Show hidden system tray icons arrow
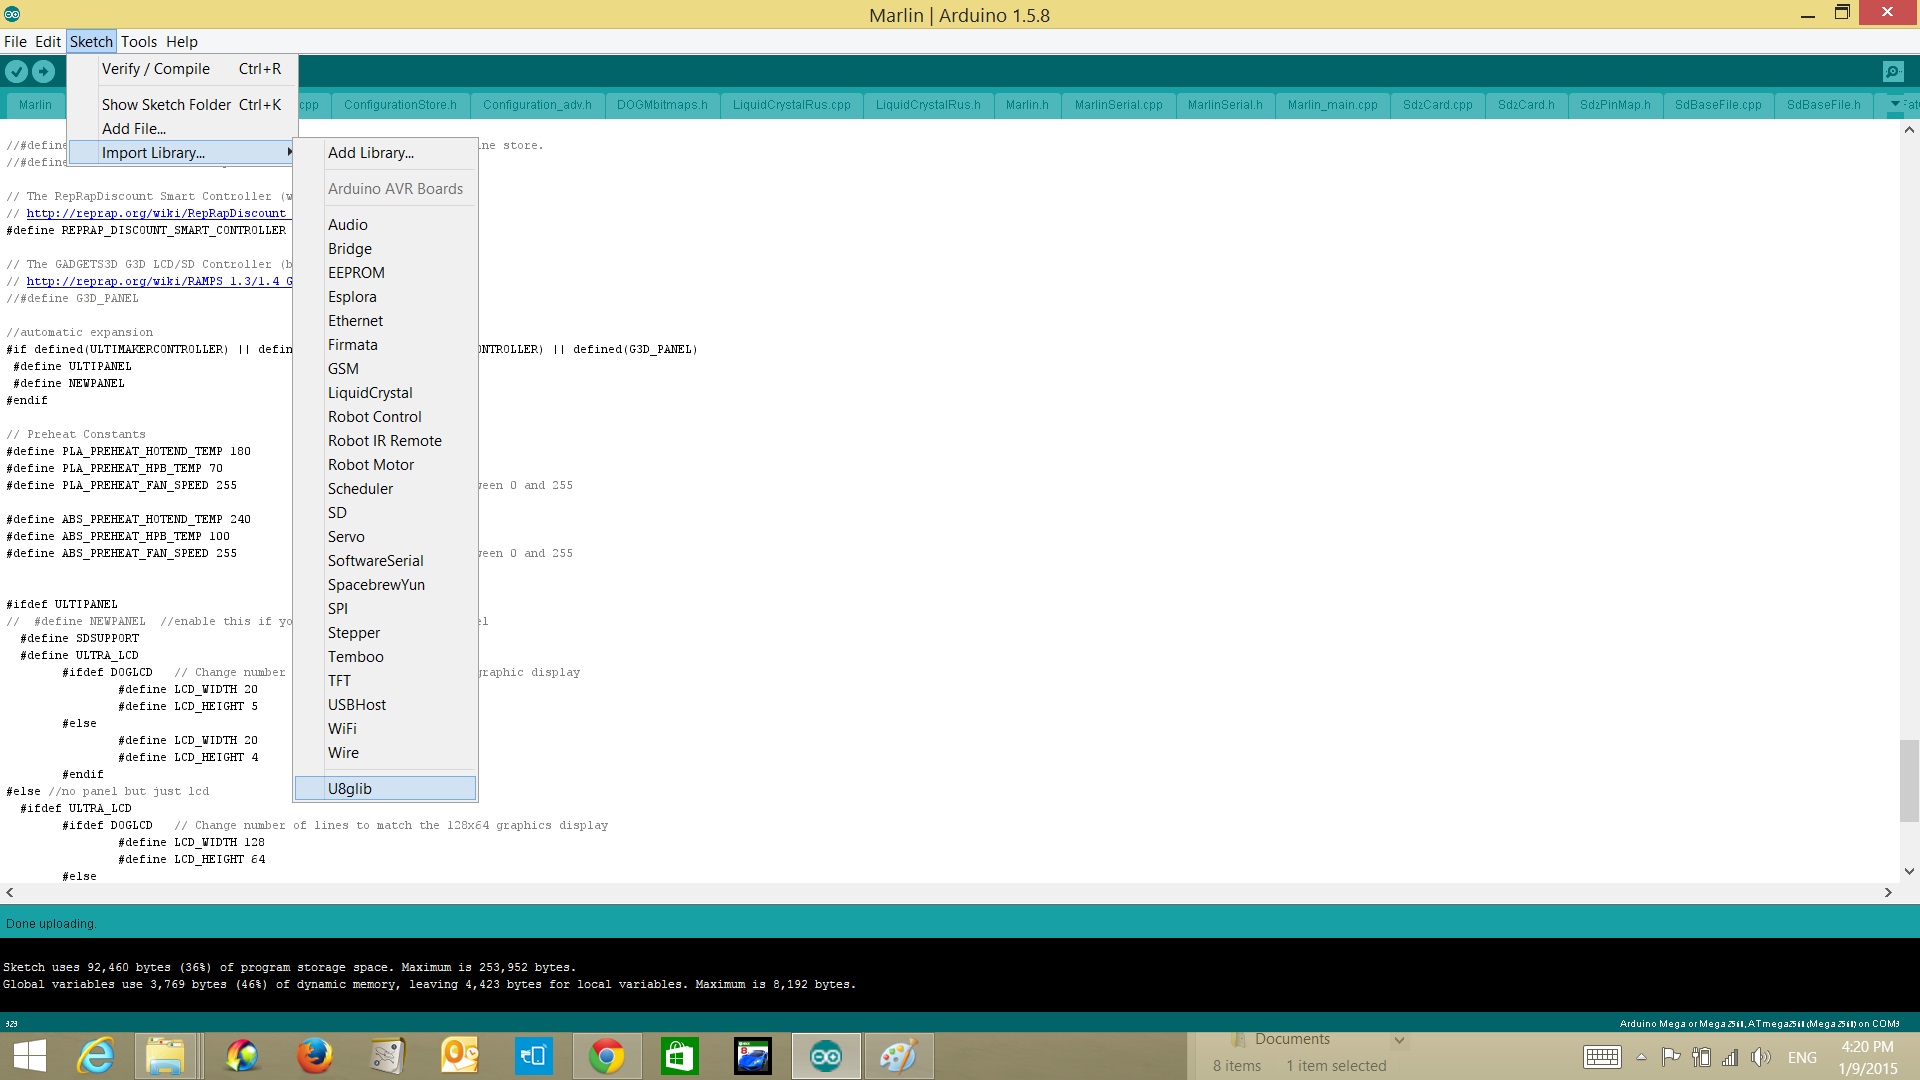The image size is (1920, 1080). tap(1641, 1057)
